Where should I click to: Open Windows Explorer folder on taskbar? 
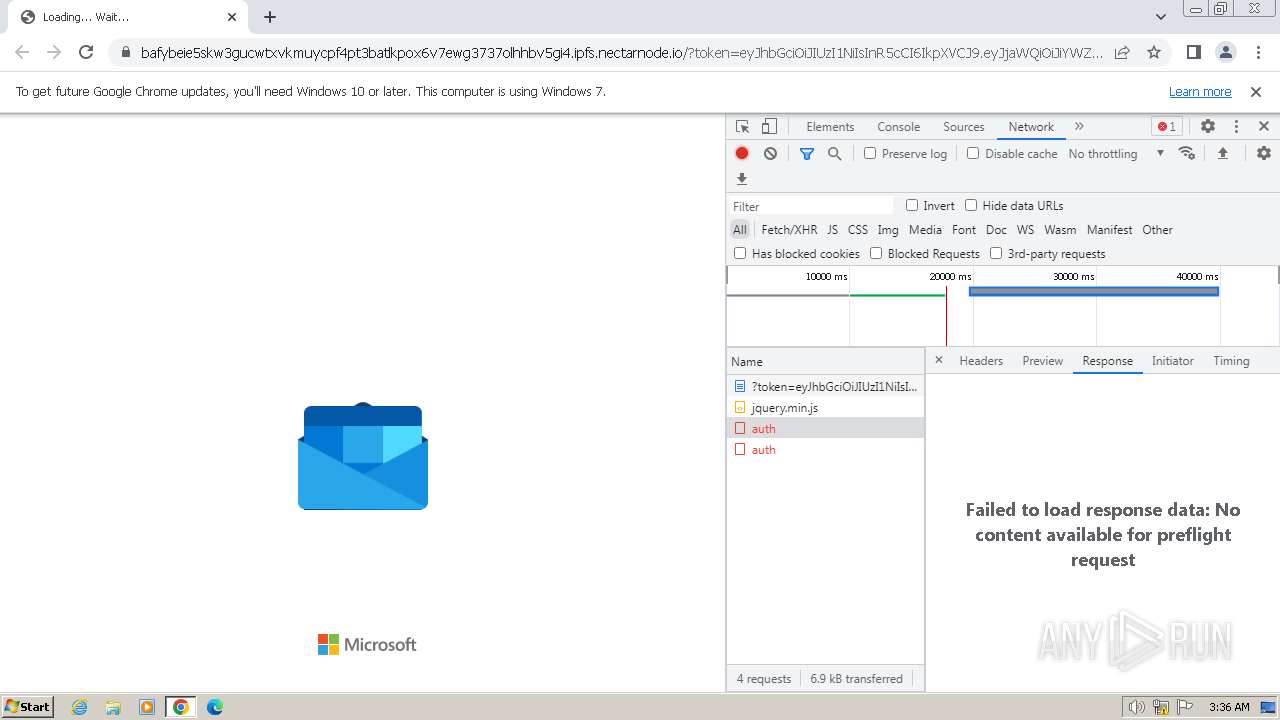113,707
